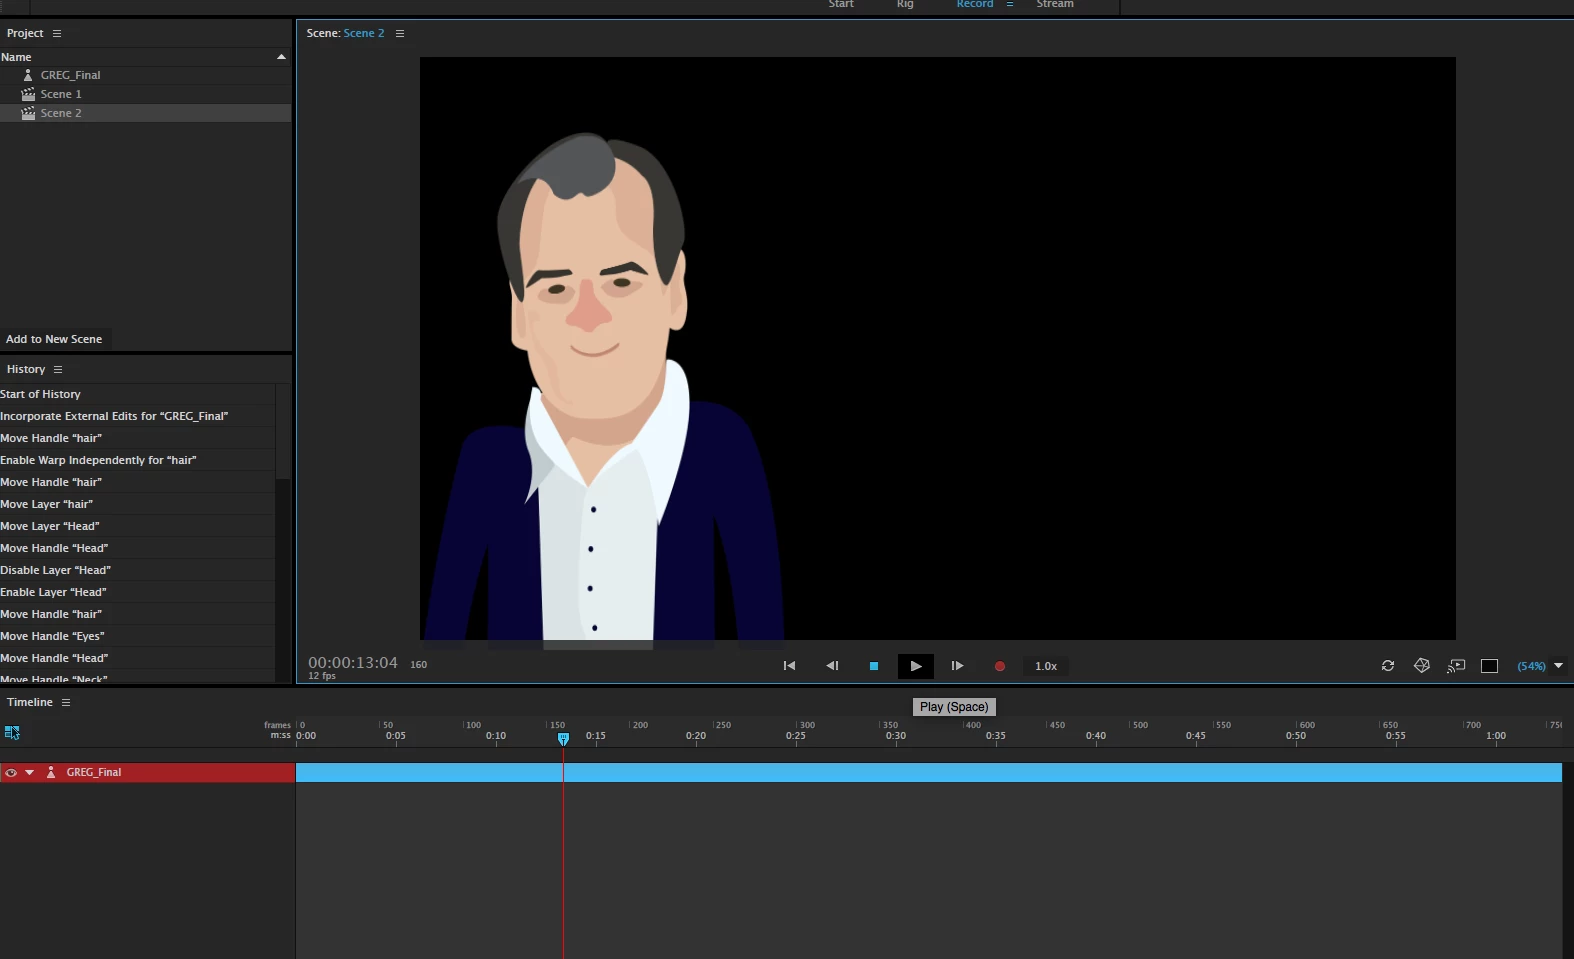Toggle the scene background square
The height and width of the screenshot is (959, 1574).
click(1490, 666)
